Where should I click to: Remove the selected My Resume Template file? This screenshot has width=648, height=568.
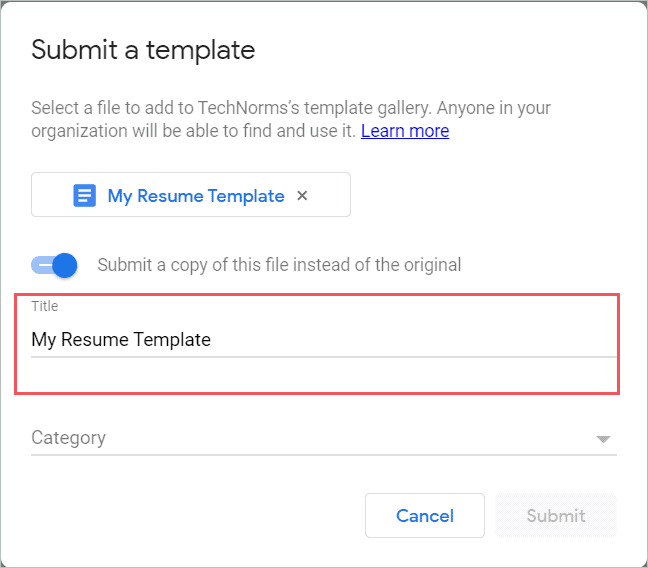(302, 196)
